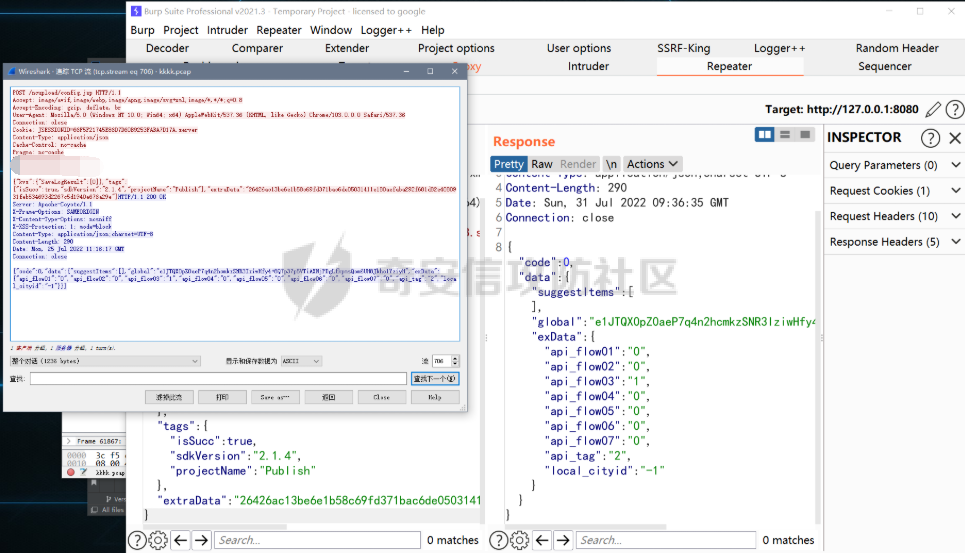Viewport: 965px width, 553px height.
Task: Select the combined tabbed layout icon
Action: click(804, 134)
